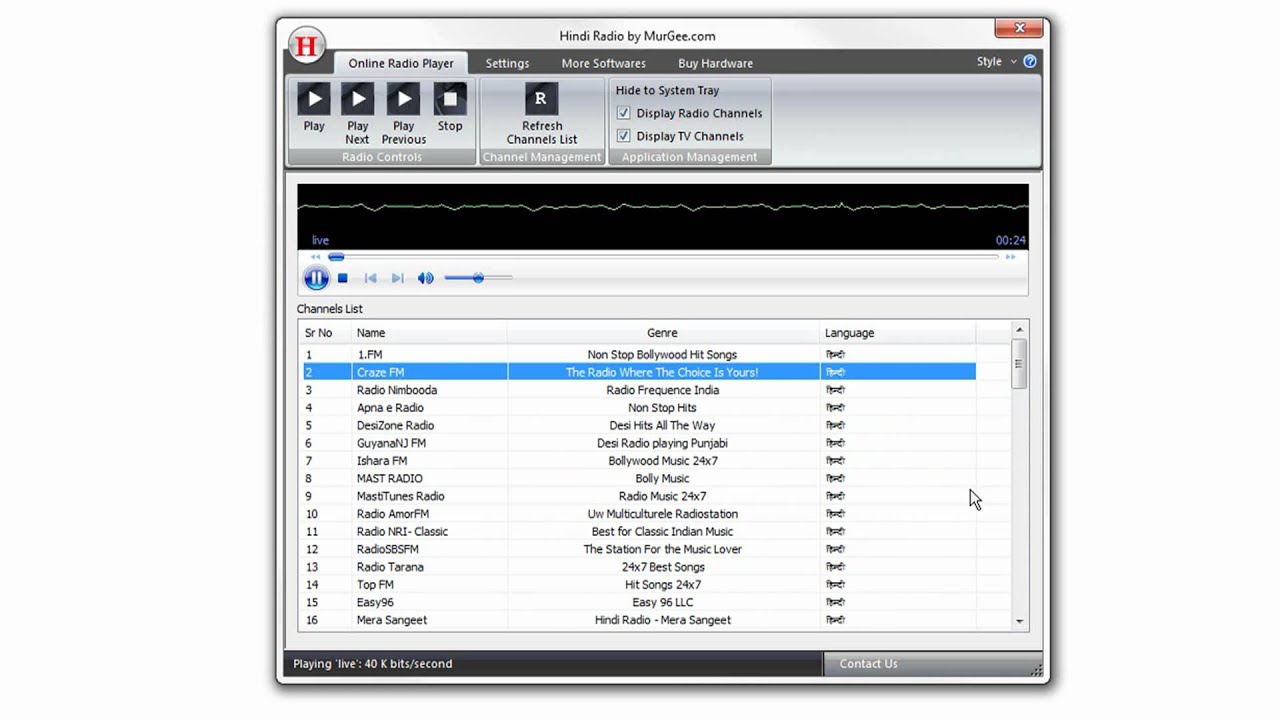Pause playback with round blue button
This screenshot has height=720, width=1280.
click(315, 279)
